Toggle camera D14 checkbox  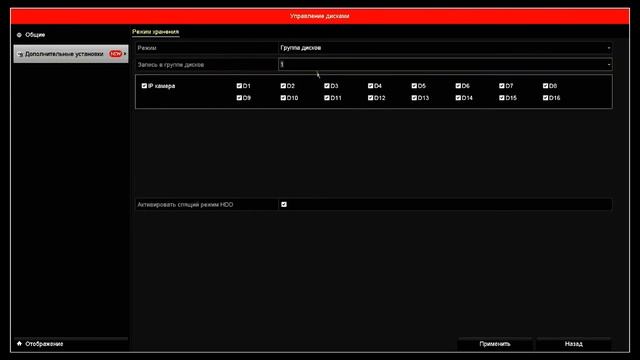click(x=458, y=98)
